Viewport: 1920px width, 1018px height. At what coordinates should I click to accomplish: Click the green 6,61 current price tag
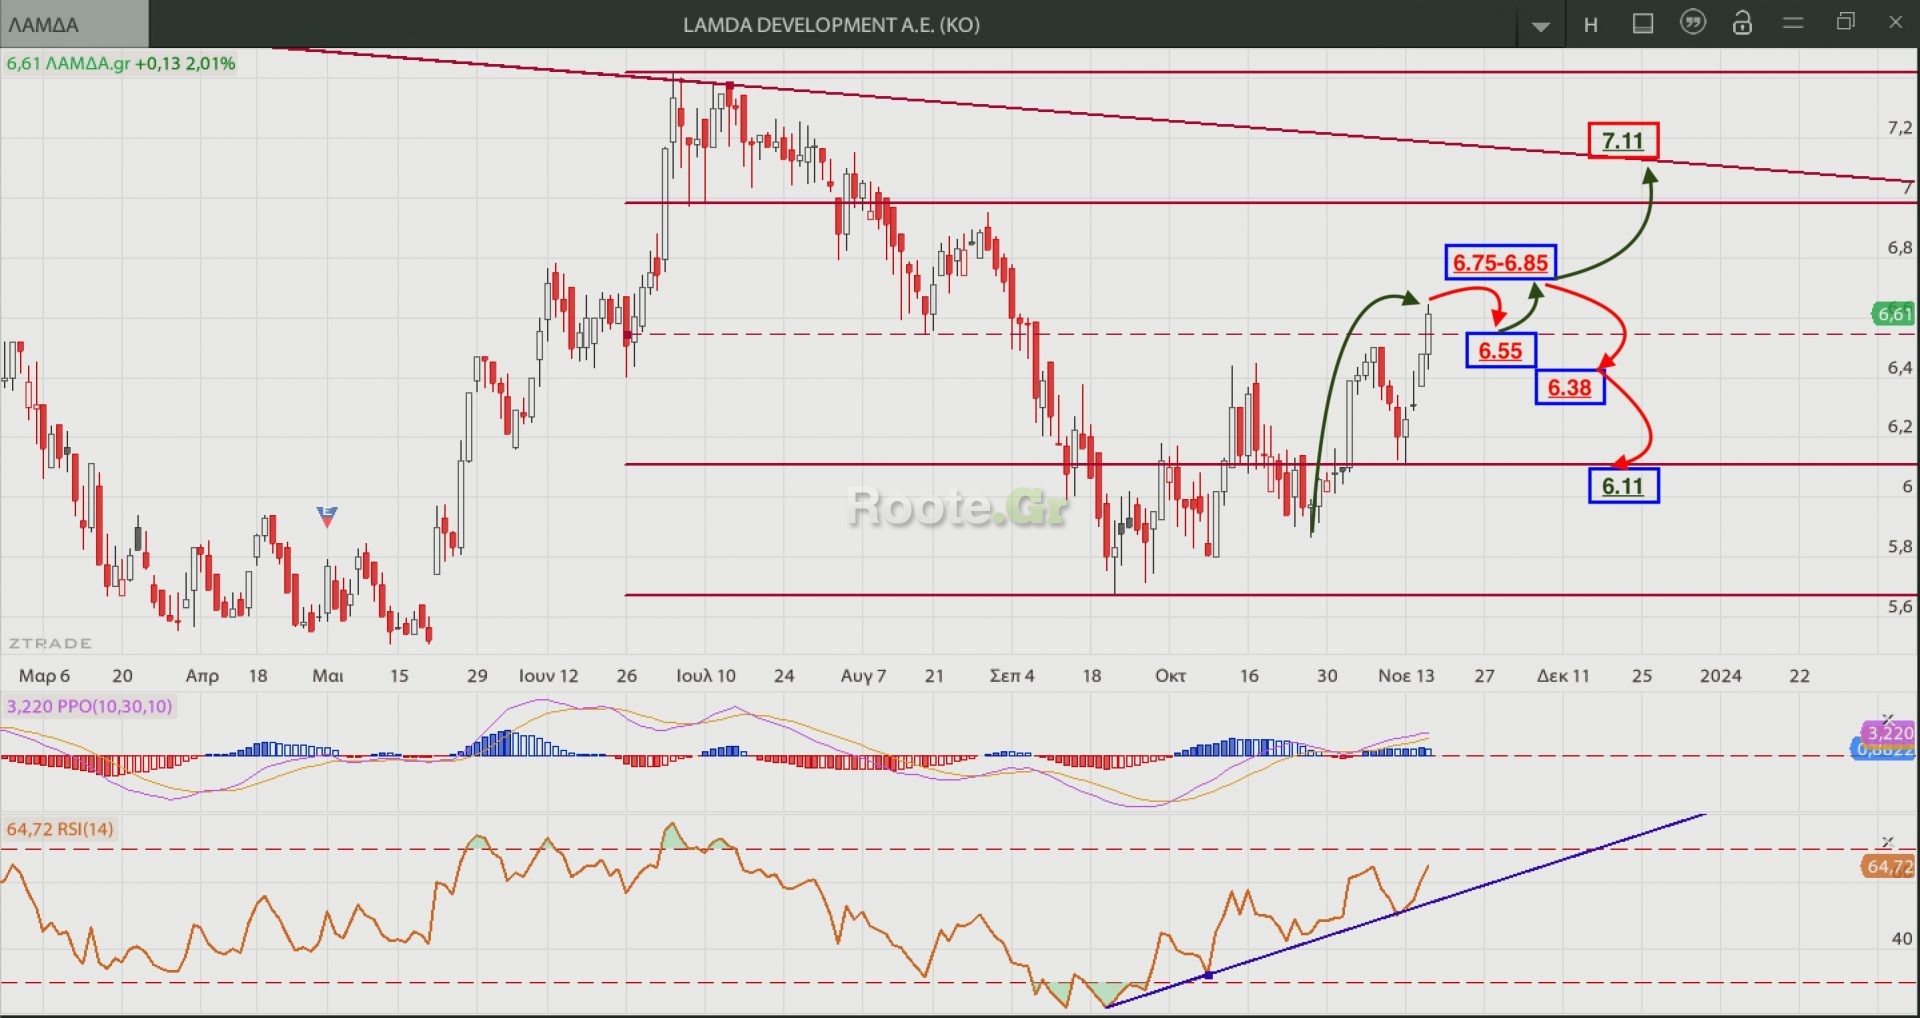(1893, 314)
